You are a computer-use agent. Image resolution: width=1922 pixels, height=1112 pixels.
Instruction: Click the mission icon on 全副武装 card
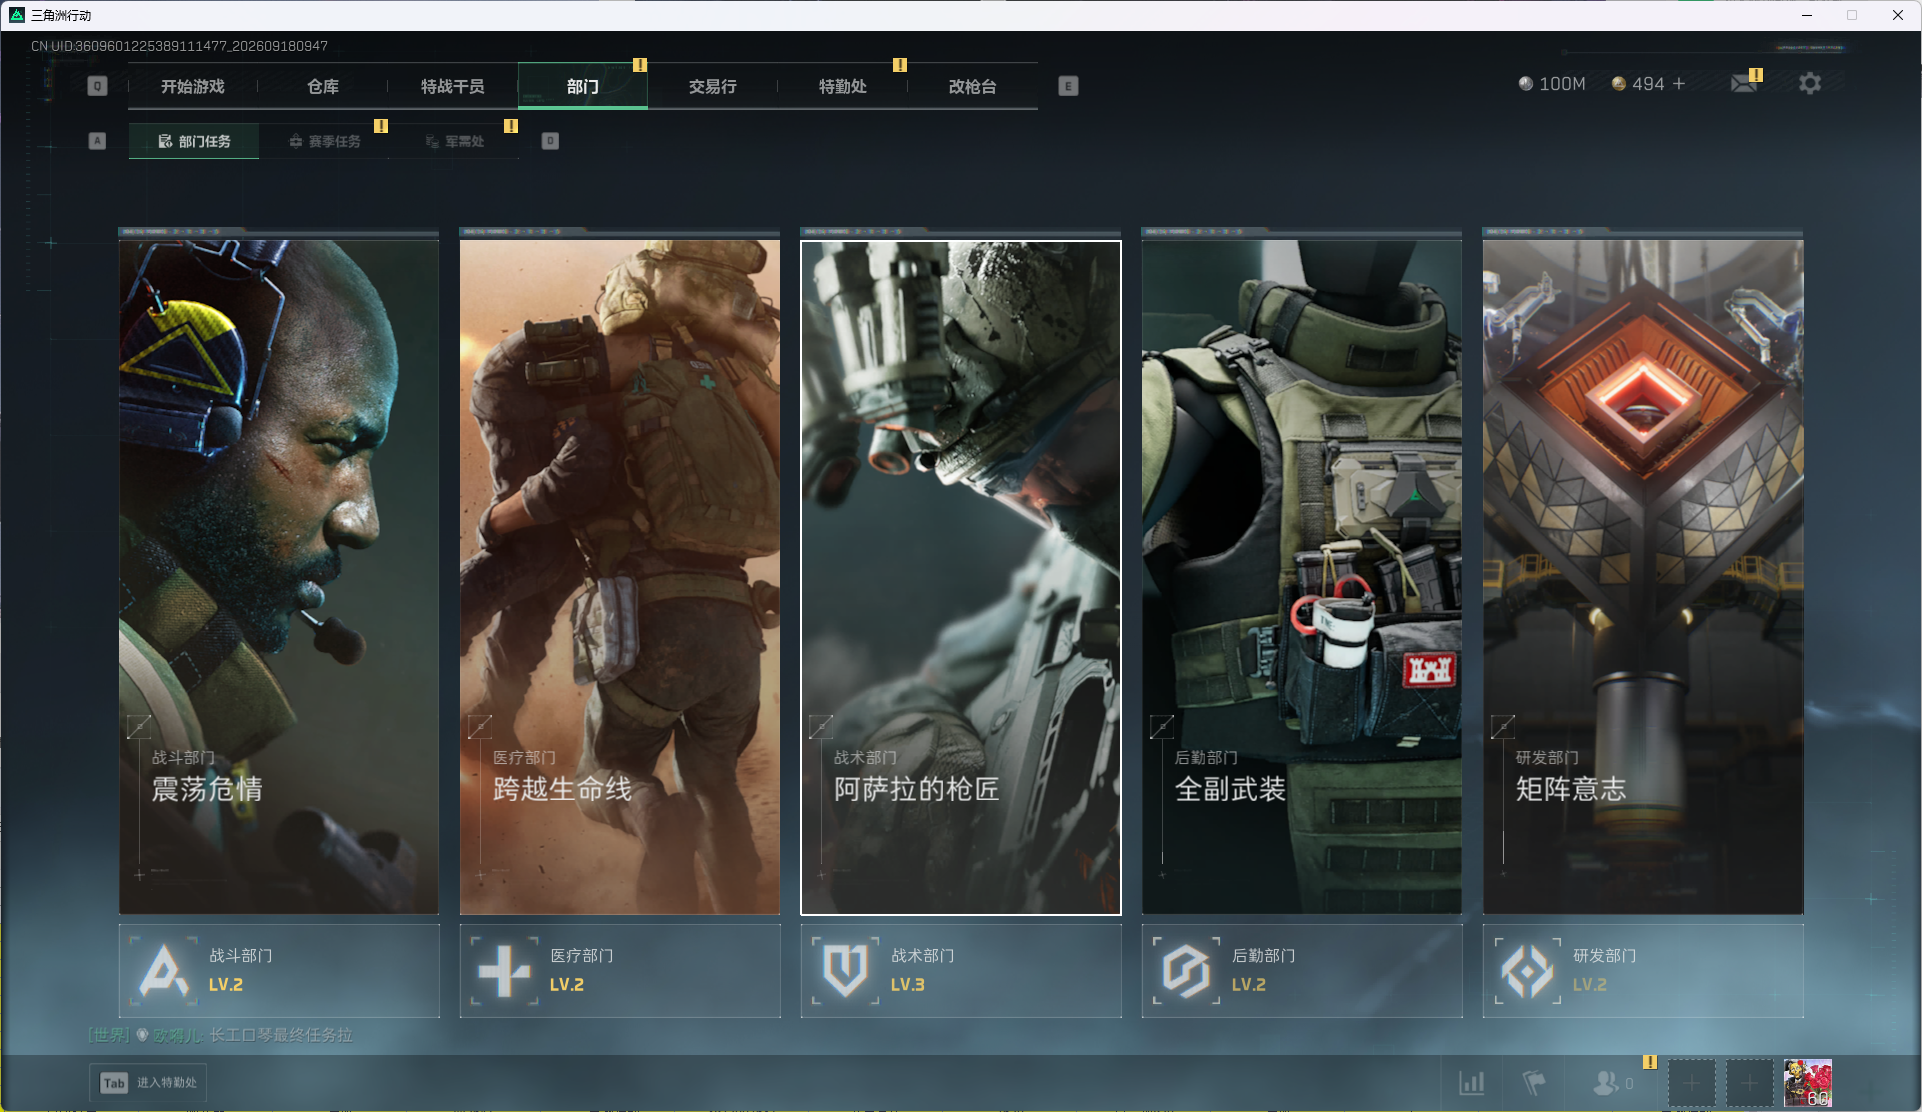pos(1162,727)
